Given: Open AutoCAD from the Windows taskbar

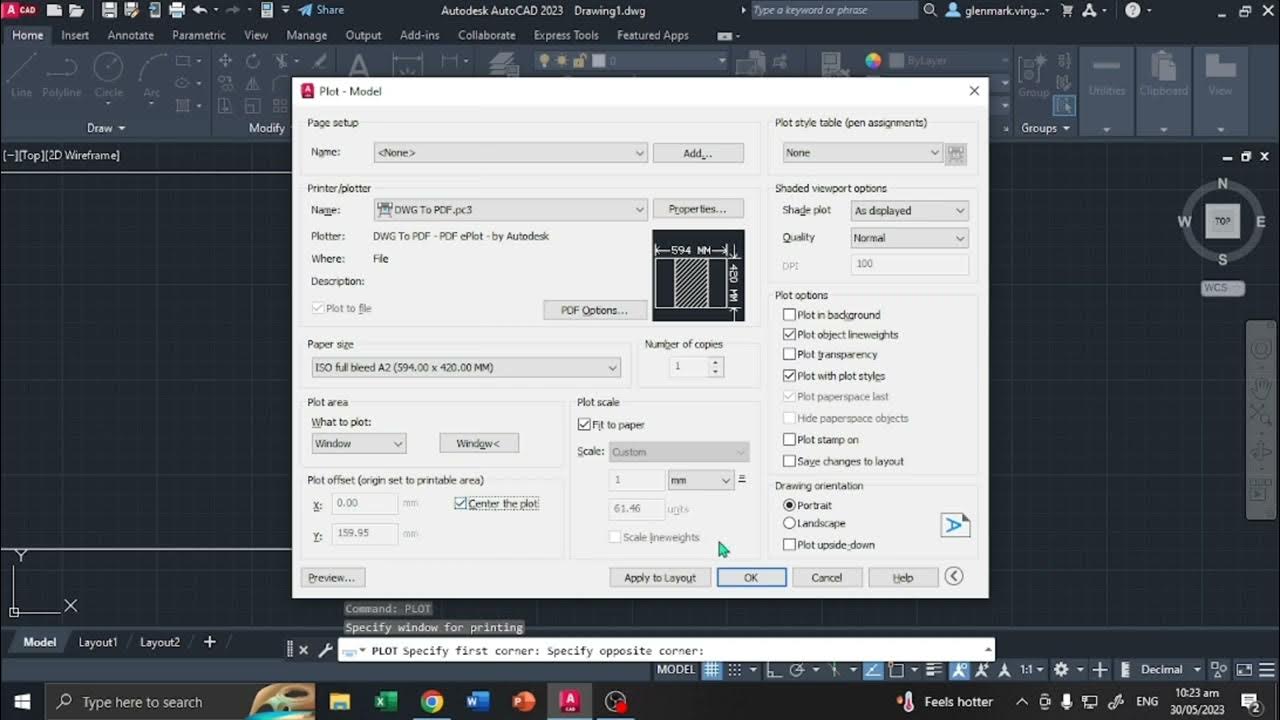Looking at the screenshot, I should tap(569, 701).
